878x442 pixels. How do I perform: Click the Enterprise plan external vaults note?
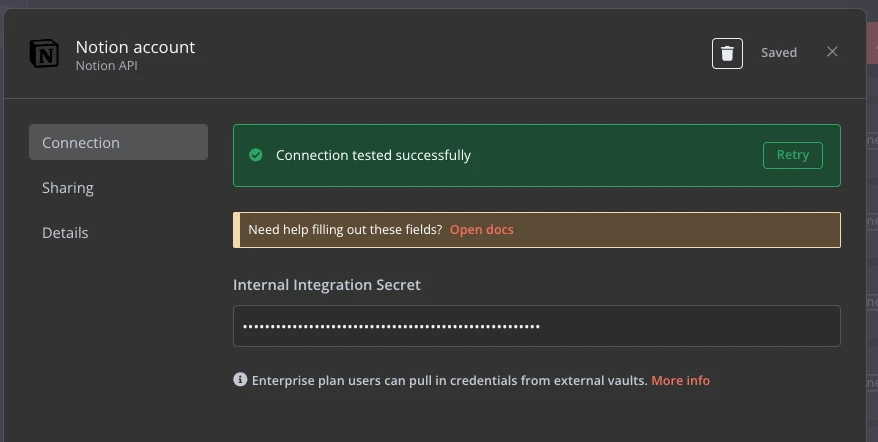pyautogui.click(x=449, y=380)
